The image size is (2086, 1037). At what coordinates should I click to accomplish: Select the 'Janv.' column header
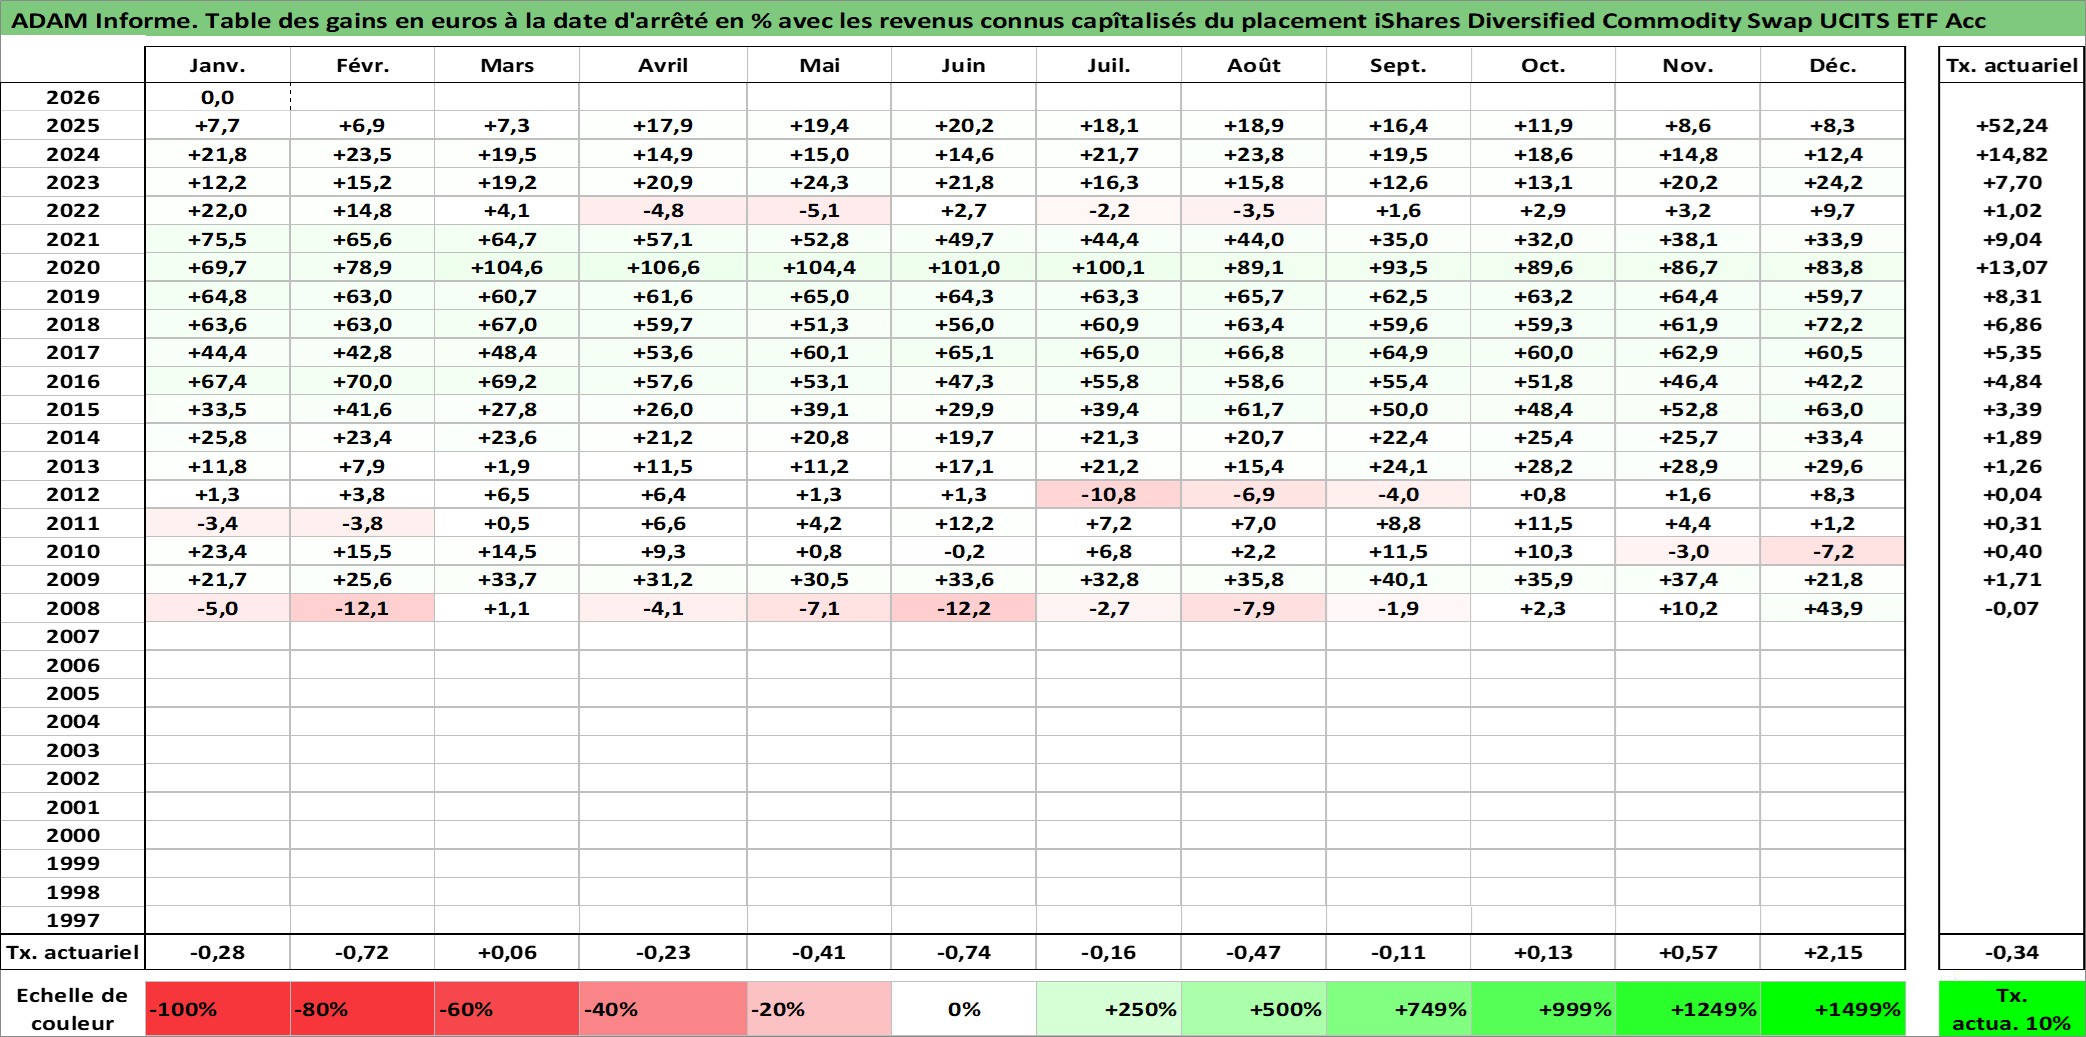click(x=217, y=66)
